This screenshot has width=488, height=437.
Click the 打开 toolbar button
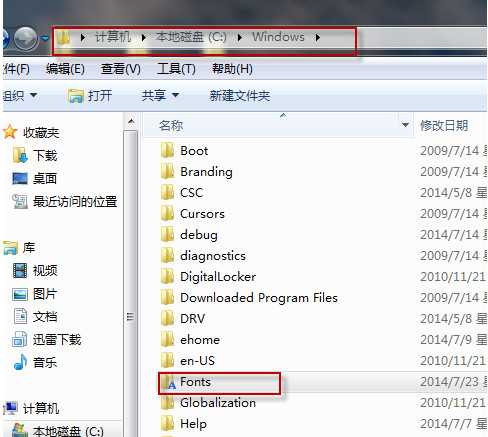coord(90,96)
